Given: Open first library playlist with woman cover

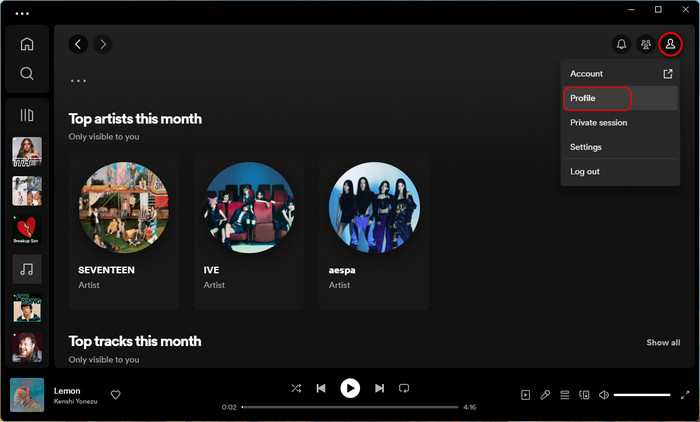Looking at the screenshot, I should tap(27, 152).
